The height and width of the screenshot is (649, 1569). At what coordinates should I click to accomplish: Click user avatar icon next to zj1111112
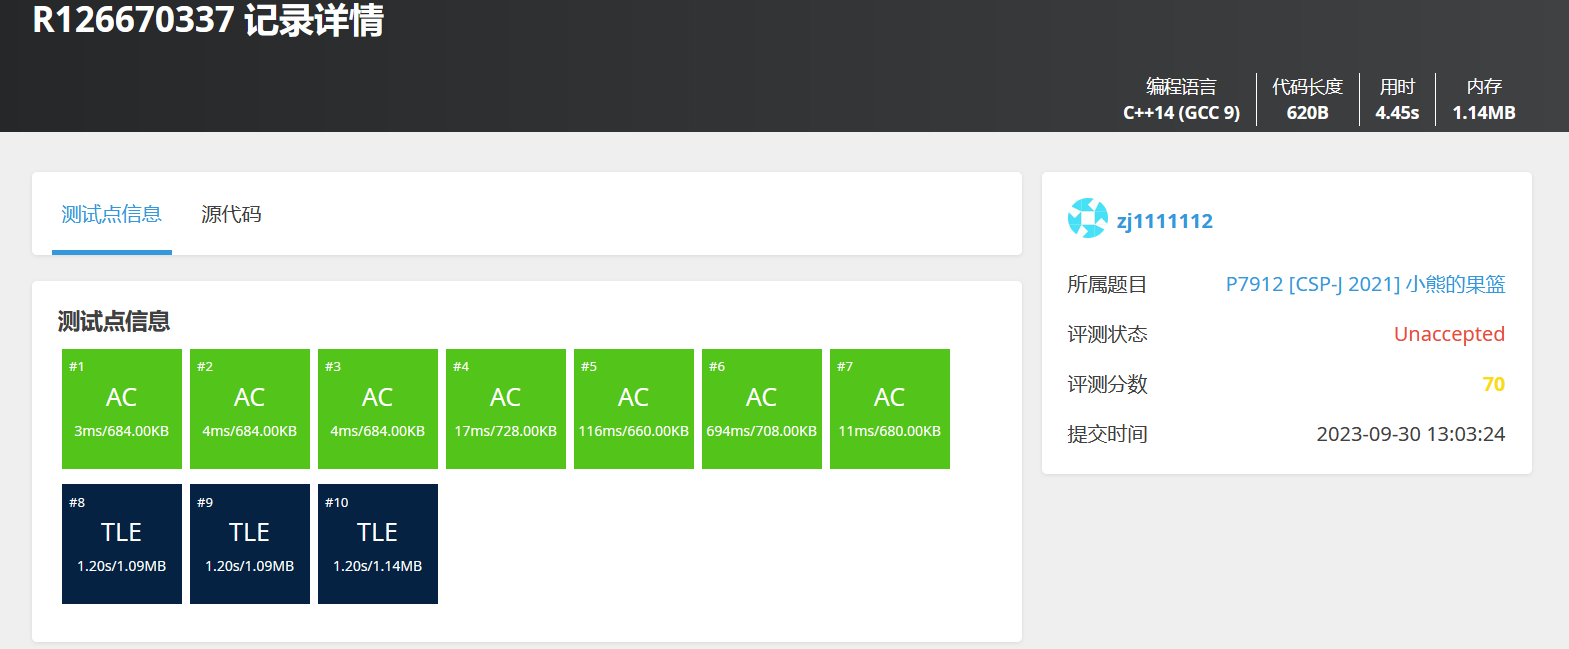pyautogui.click(x=1087, y=218)
